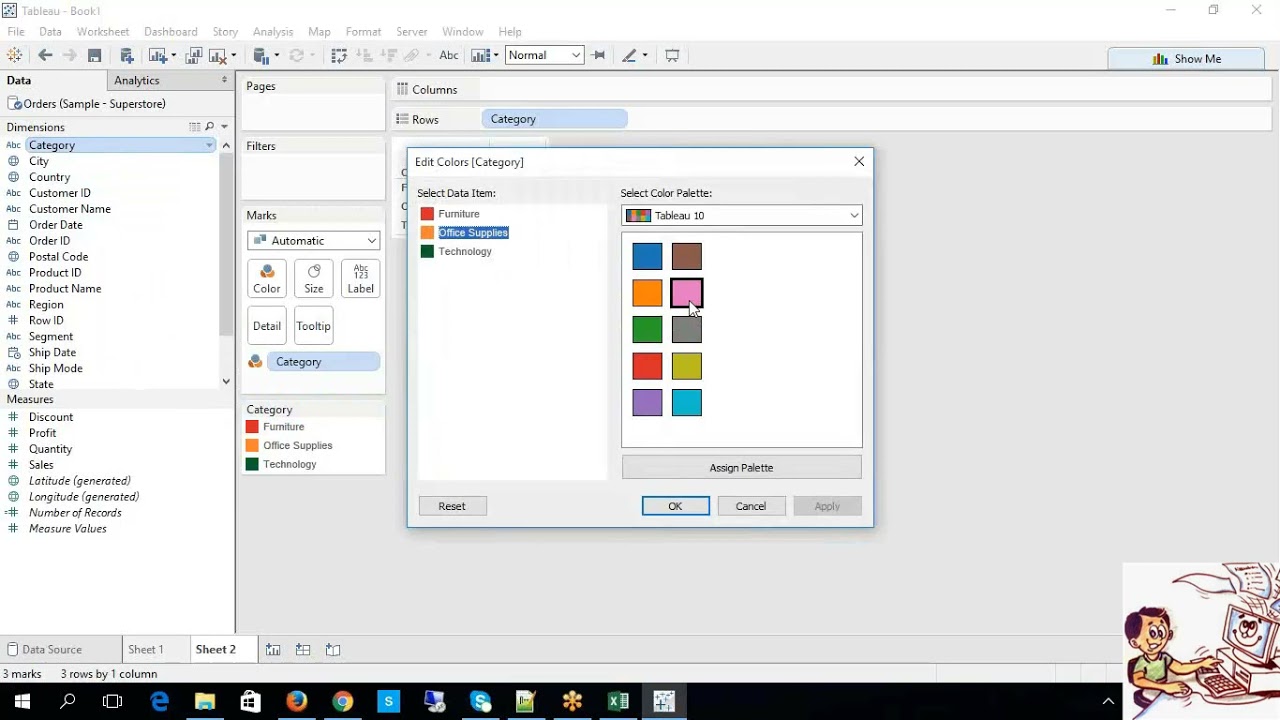Click the New Dashboard tab icon
The width and height of the screenshot is (1280, 720).
pos(303,650)
